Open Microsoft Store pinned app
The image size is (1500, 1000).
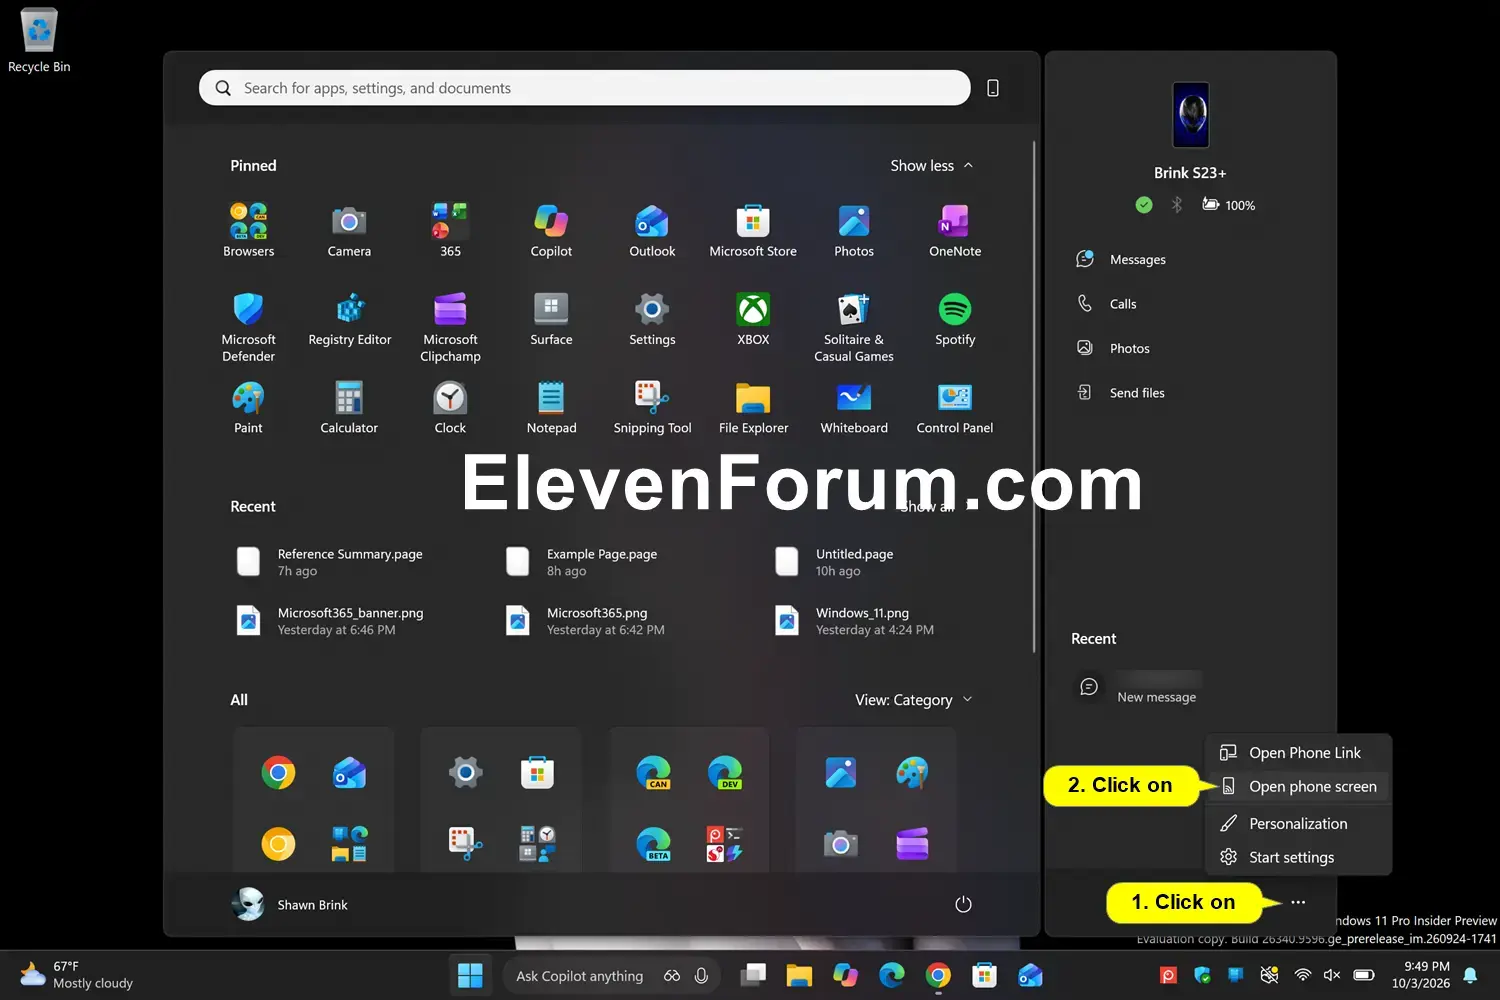point(753,231)
